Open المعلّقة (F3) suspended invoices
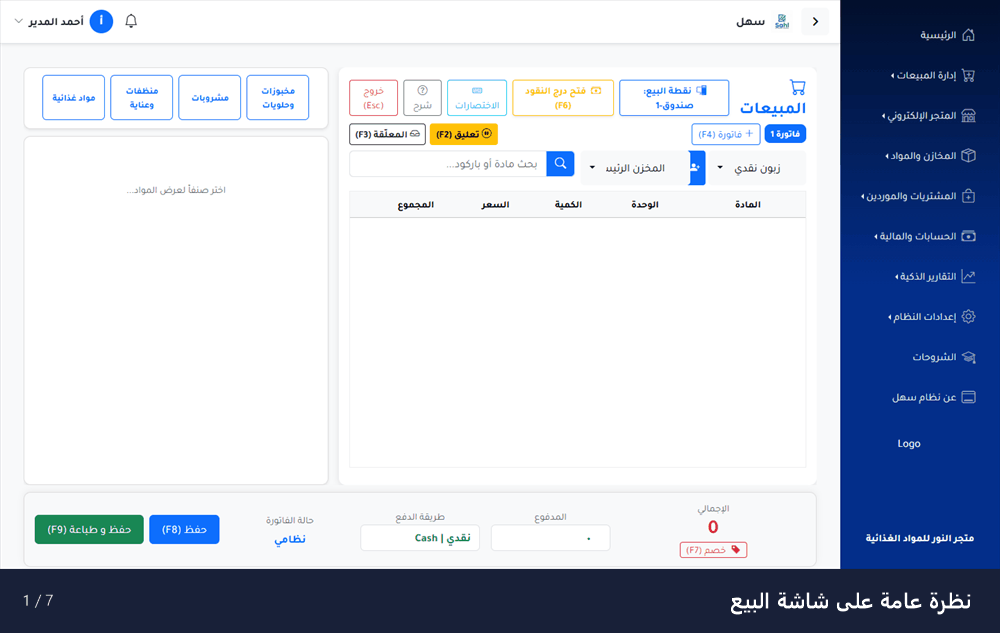The height and width of the screenshot is (633, 1000). (x=387, y=134)
